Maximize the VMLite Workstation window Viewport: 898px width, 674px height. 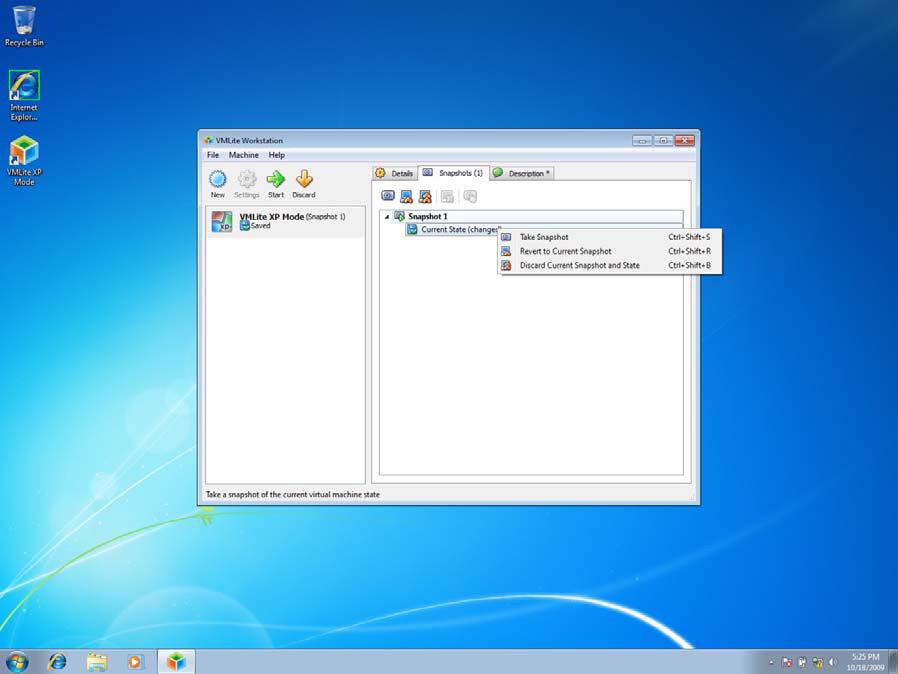click(663, 140)
